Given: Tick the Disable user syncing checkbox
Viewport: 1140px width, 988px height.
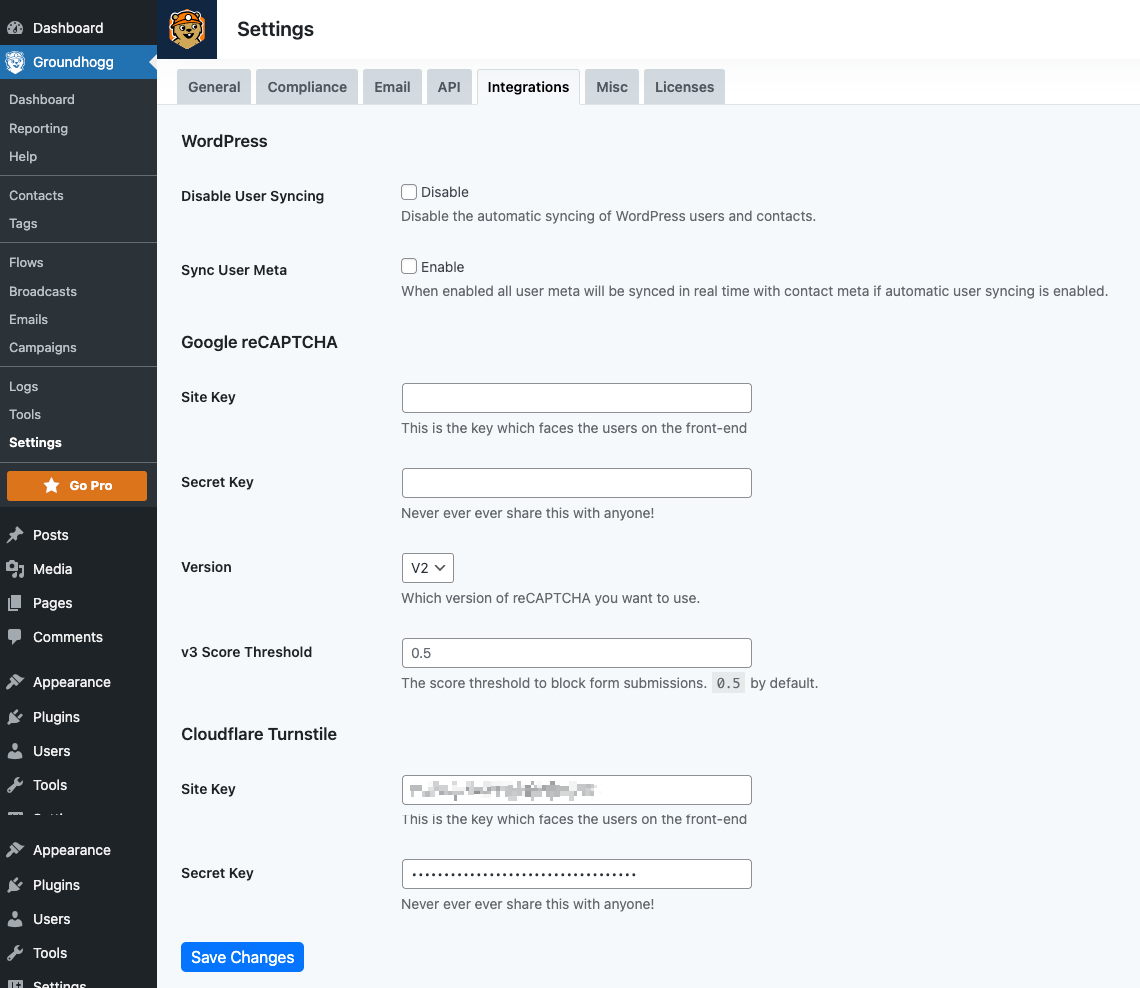Looking at the screenshot, I should click(409, 192).
